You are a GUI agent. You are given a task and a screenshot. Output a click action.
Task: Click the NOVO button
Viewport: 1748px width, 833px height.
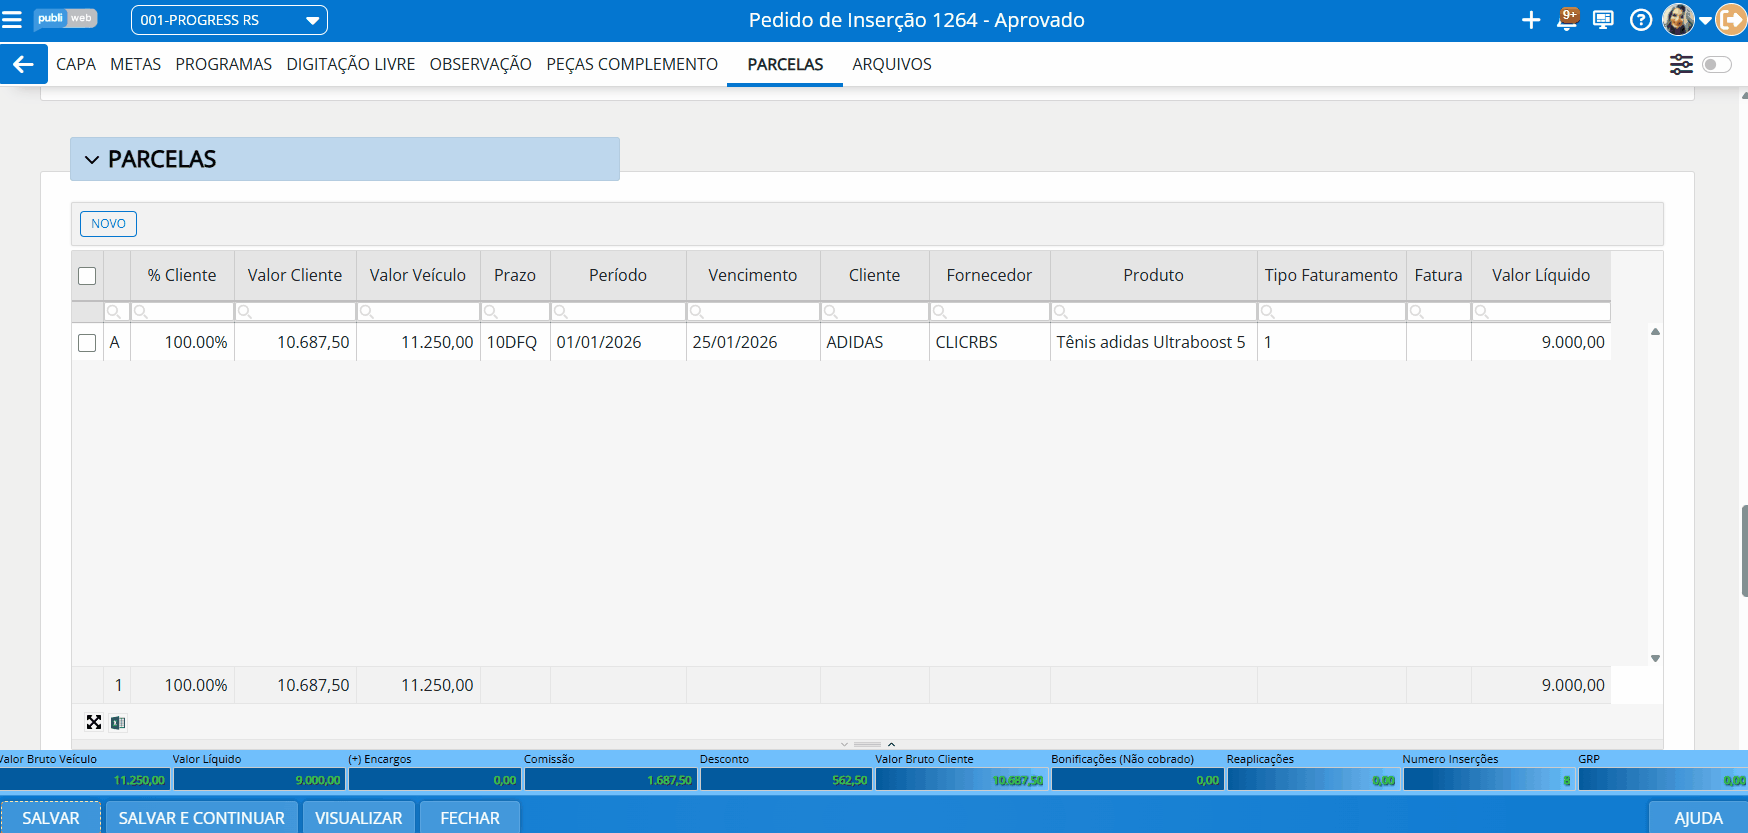[108, 224]
